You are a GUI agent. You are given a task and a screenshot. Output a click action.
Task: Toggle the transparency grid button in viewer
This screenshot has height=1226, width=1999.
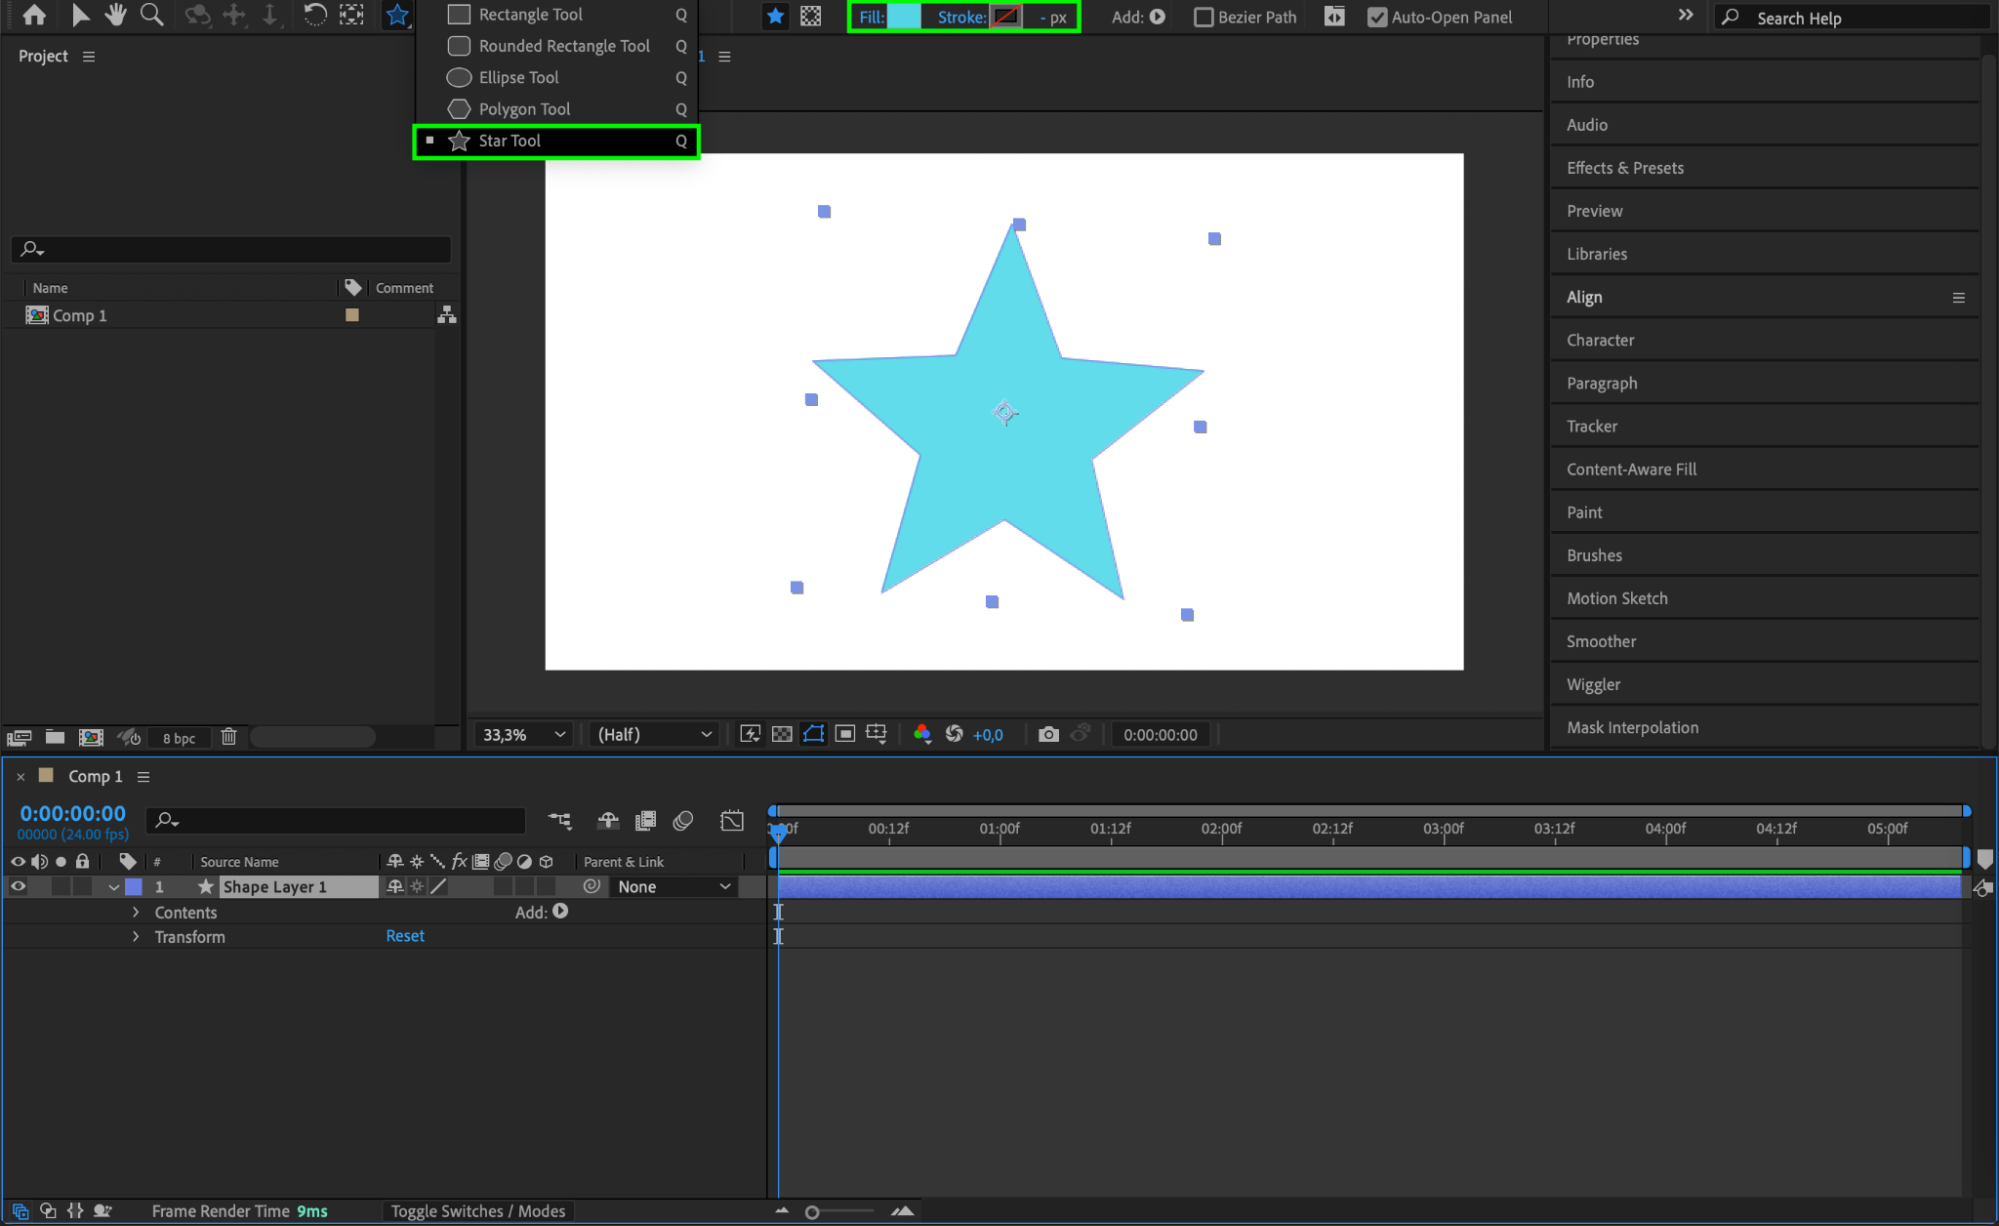pyautogui.click(x=782, y=735)
